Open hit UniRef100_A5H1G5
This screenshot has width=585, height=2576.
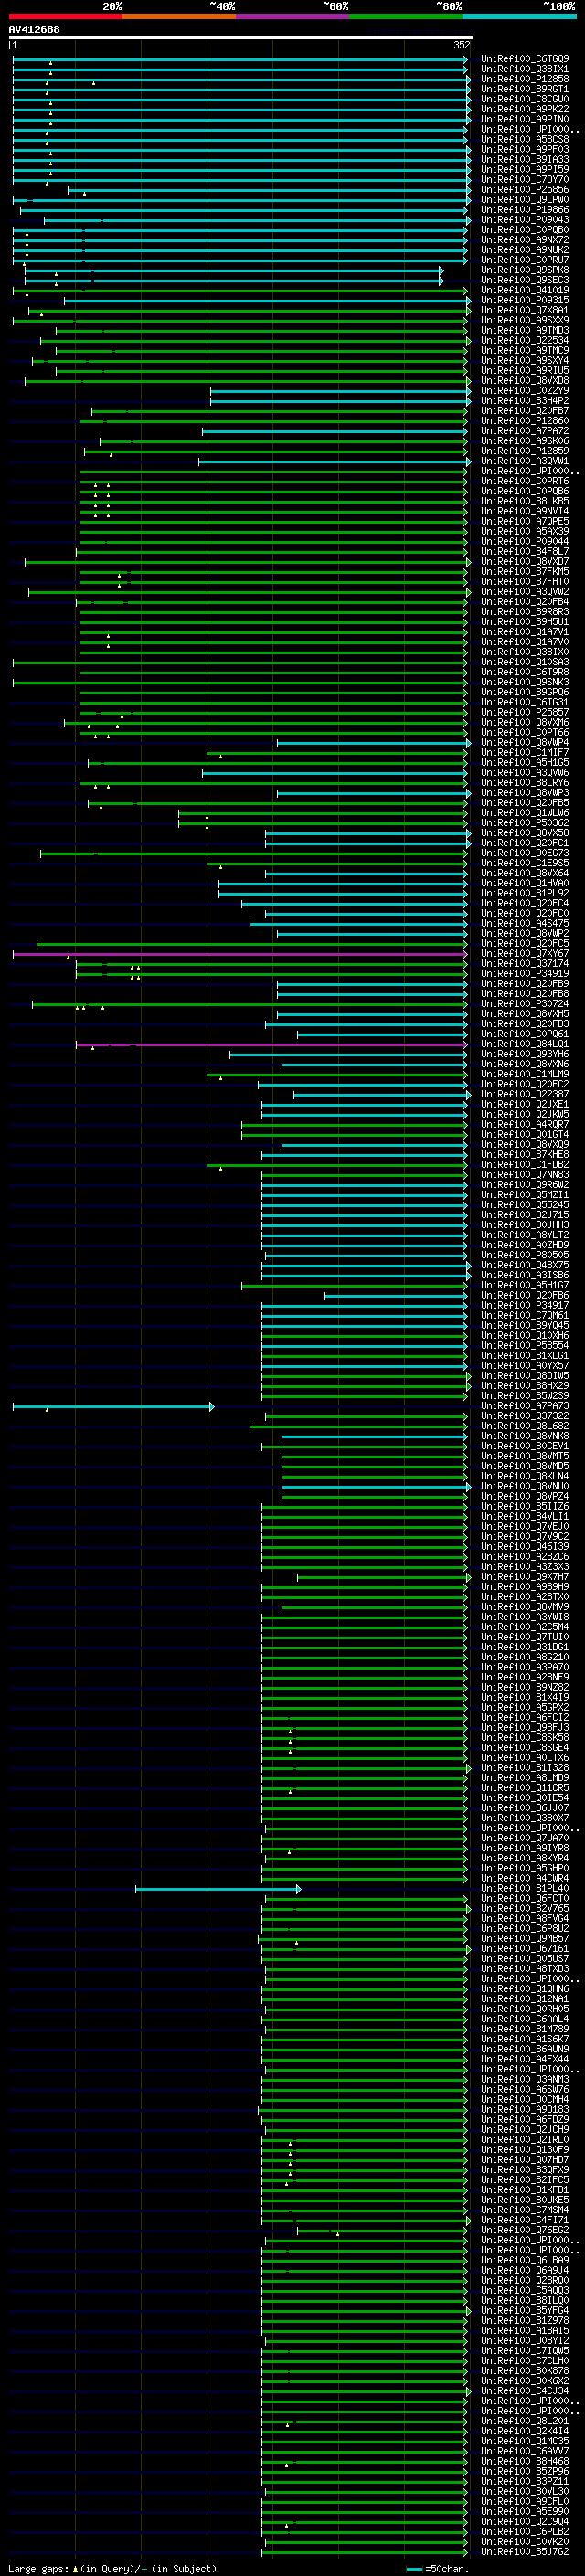tap(525, 762)
